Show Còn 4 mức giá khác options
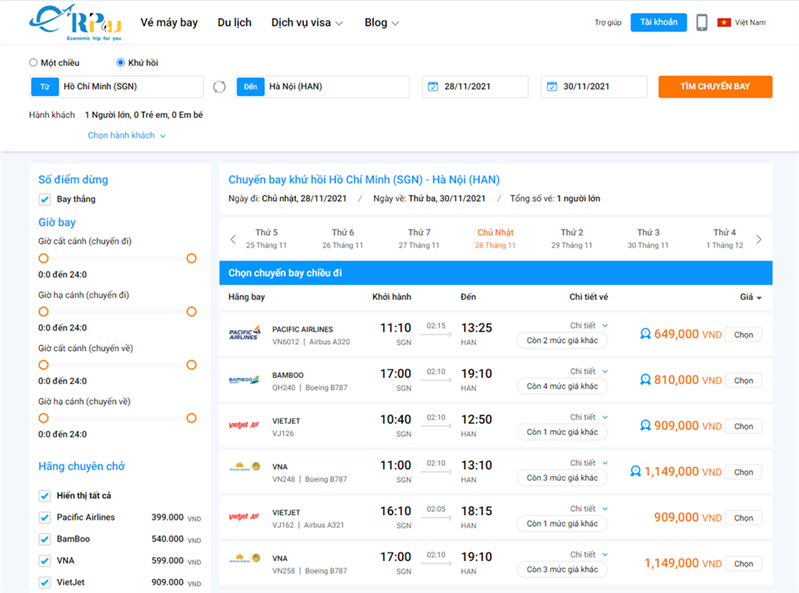799x593 pixels. click(x=562, y=386)
